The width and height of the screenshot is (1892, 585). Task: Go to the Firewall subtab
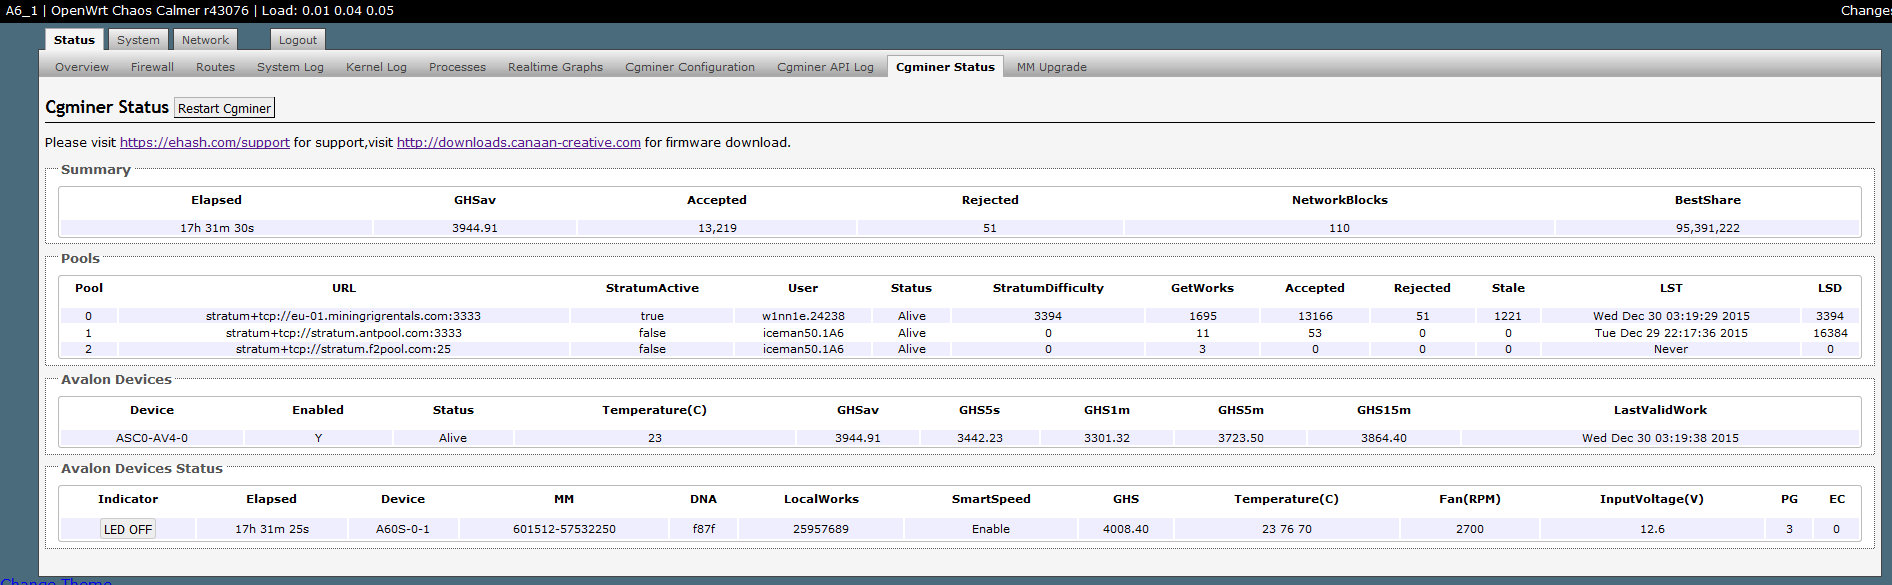click(152, 67)
